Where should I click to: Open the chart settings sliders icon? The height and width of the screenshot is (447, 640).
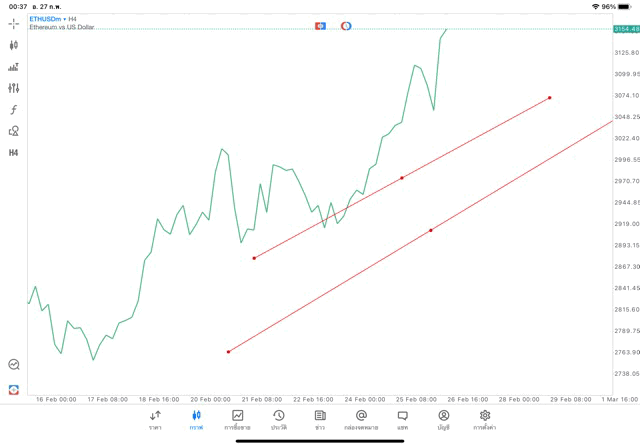pos(13,88)
